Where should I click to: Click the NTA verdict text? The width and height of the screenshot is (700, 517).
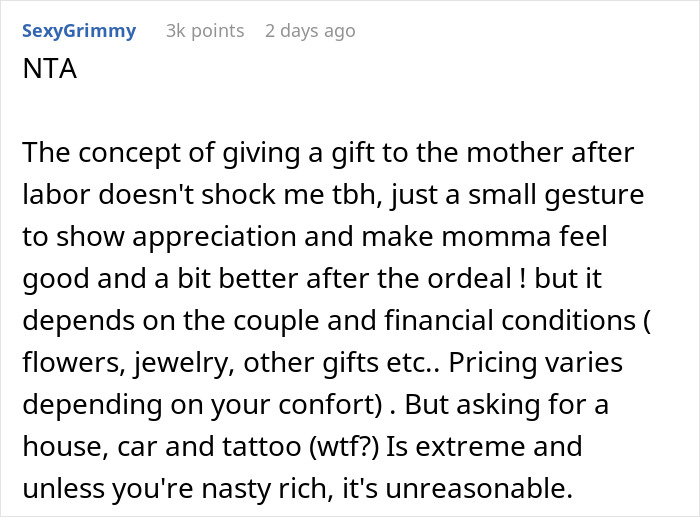coord(44,73)
